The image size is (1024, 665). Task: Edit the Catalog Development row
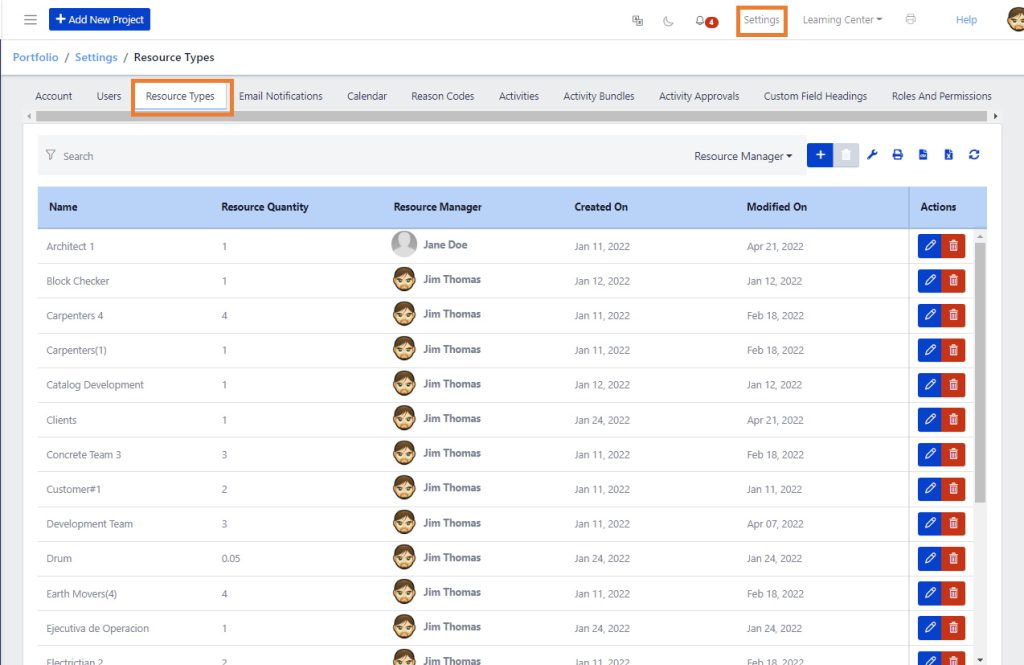929,385
